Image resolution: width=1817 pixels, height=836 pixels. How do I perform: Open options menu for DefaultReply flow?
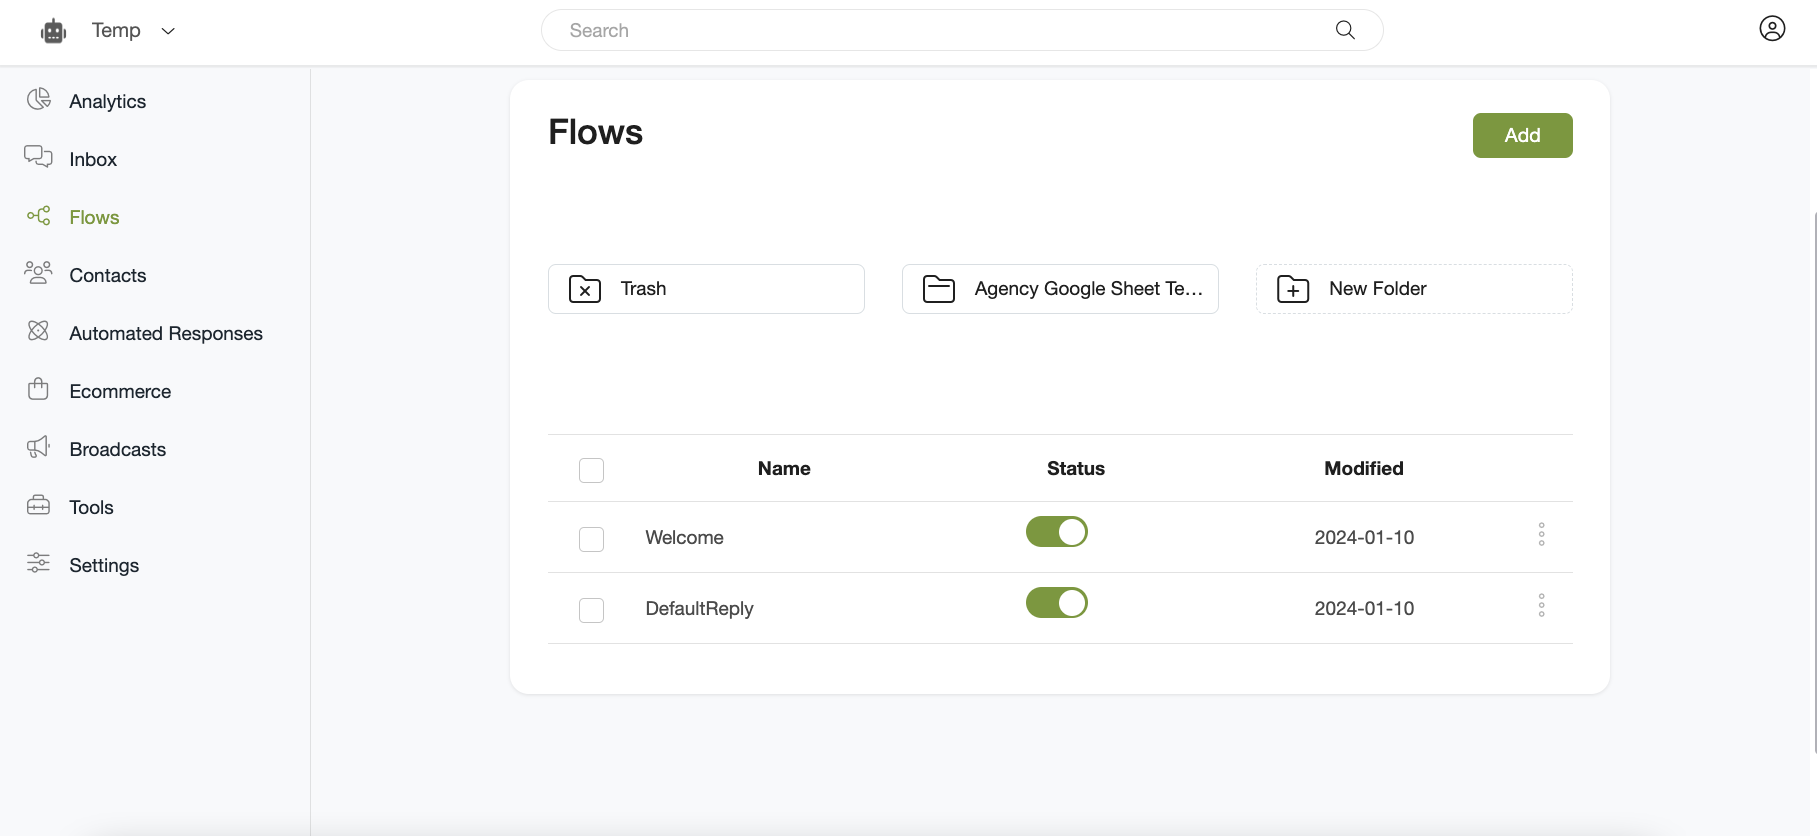click(x=1541, y=606)
